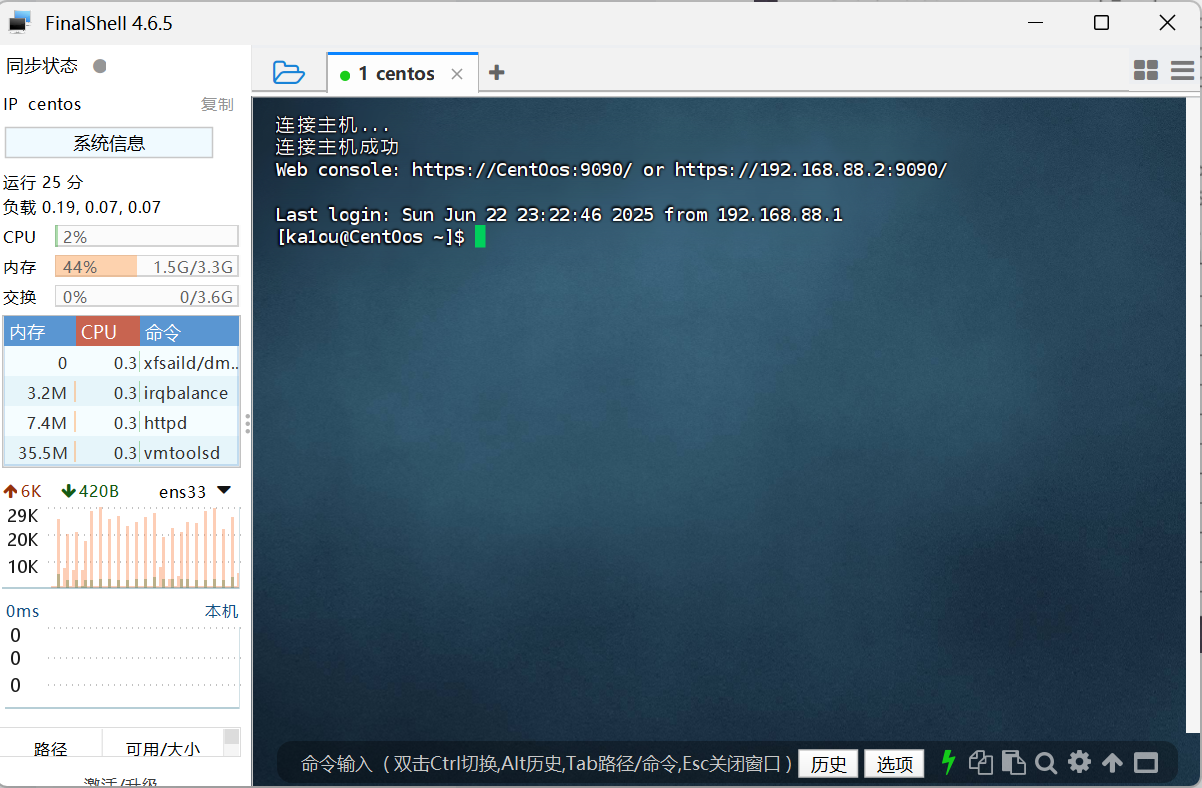The height and width of the screenshot is (788, 1202).
Task: Expand the ens33 network interface dropdown
Action: coord(224,491)
